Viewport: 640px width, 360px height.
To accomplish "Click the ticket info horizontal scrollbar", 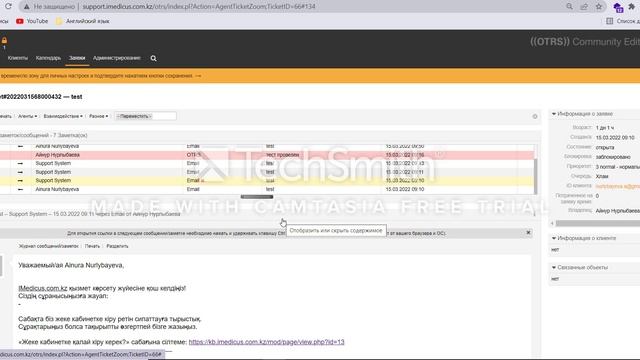I will (x=598, y=223).
